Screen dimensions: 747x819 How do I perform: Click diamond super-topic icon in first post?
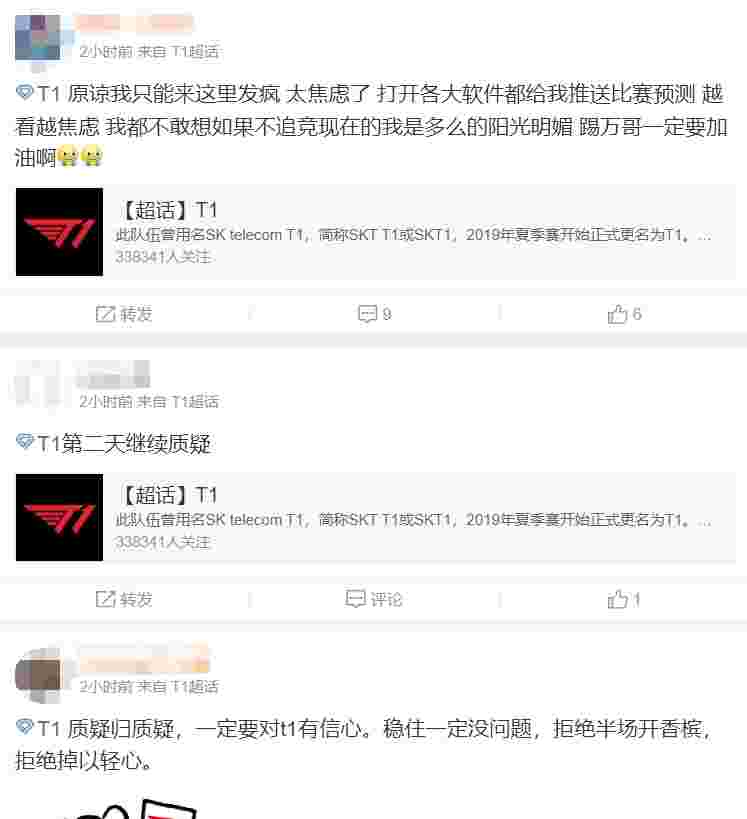25,92
